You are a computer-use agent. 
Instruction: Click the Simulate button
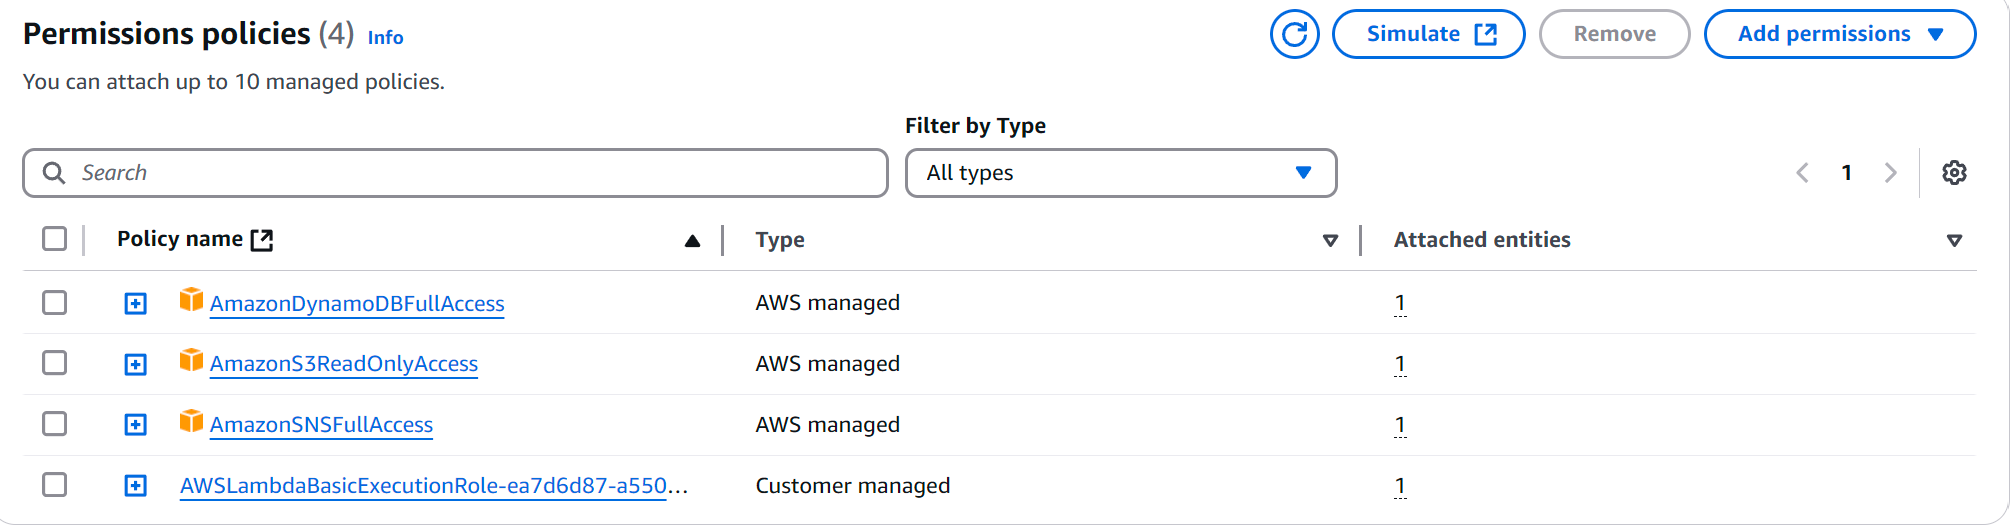1429,34
